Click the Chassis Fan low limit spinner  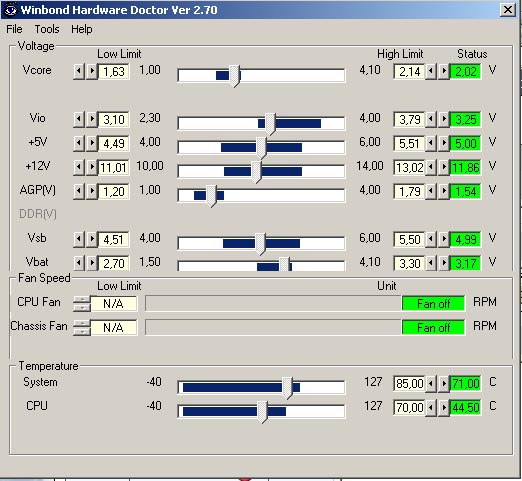pyautogui.click(x=82, y=327)
